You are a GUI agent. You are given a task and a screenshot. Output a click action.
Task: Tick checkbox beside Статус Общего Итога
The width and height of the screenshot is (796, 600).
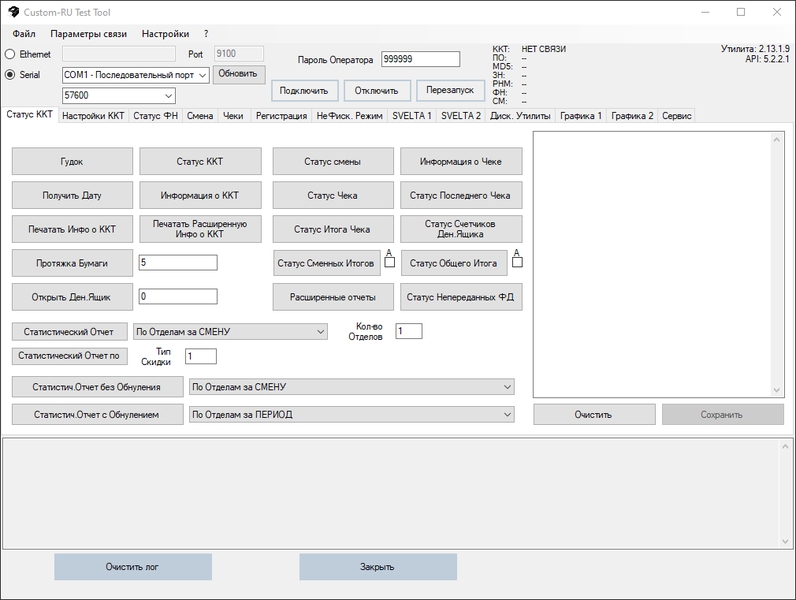click(518, 262)
